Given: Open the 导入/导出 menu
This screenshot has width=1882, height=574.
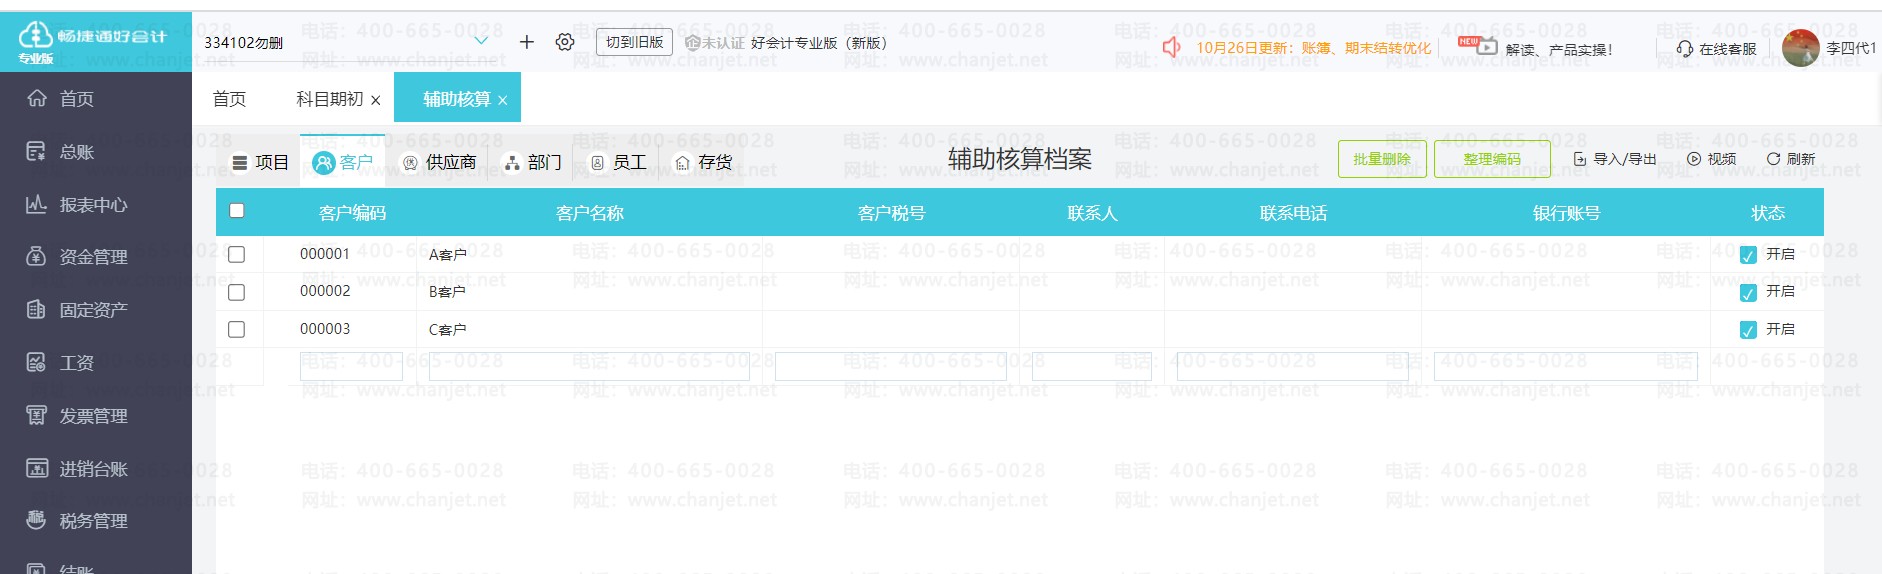Looking at the screenshot, I should point(1615,159).
